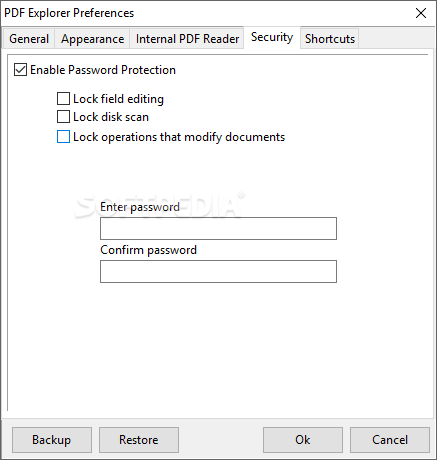The width and height of the screenshot is (437, 460).
Task: Click the Enter password label text
Action: click(x=140, y=207)
